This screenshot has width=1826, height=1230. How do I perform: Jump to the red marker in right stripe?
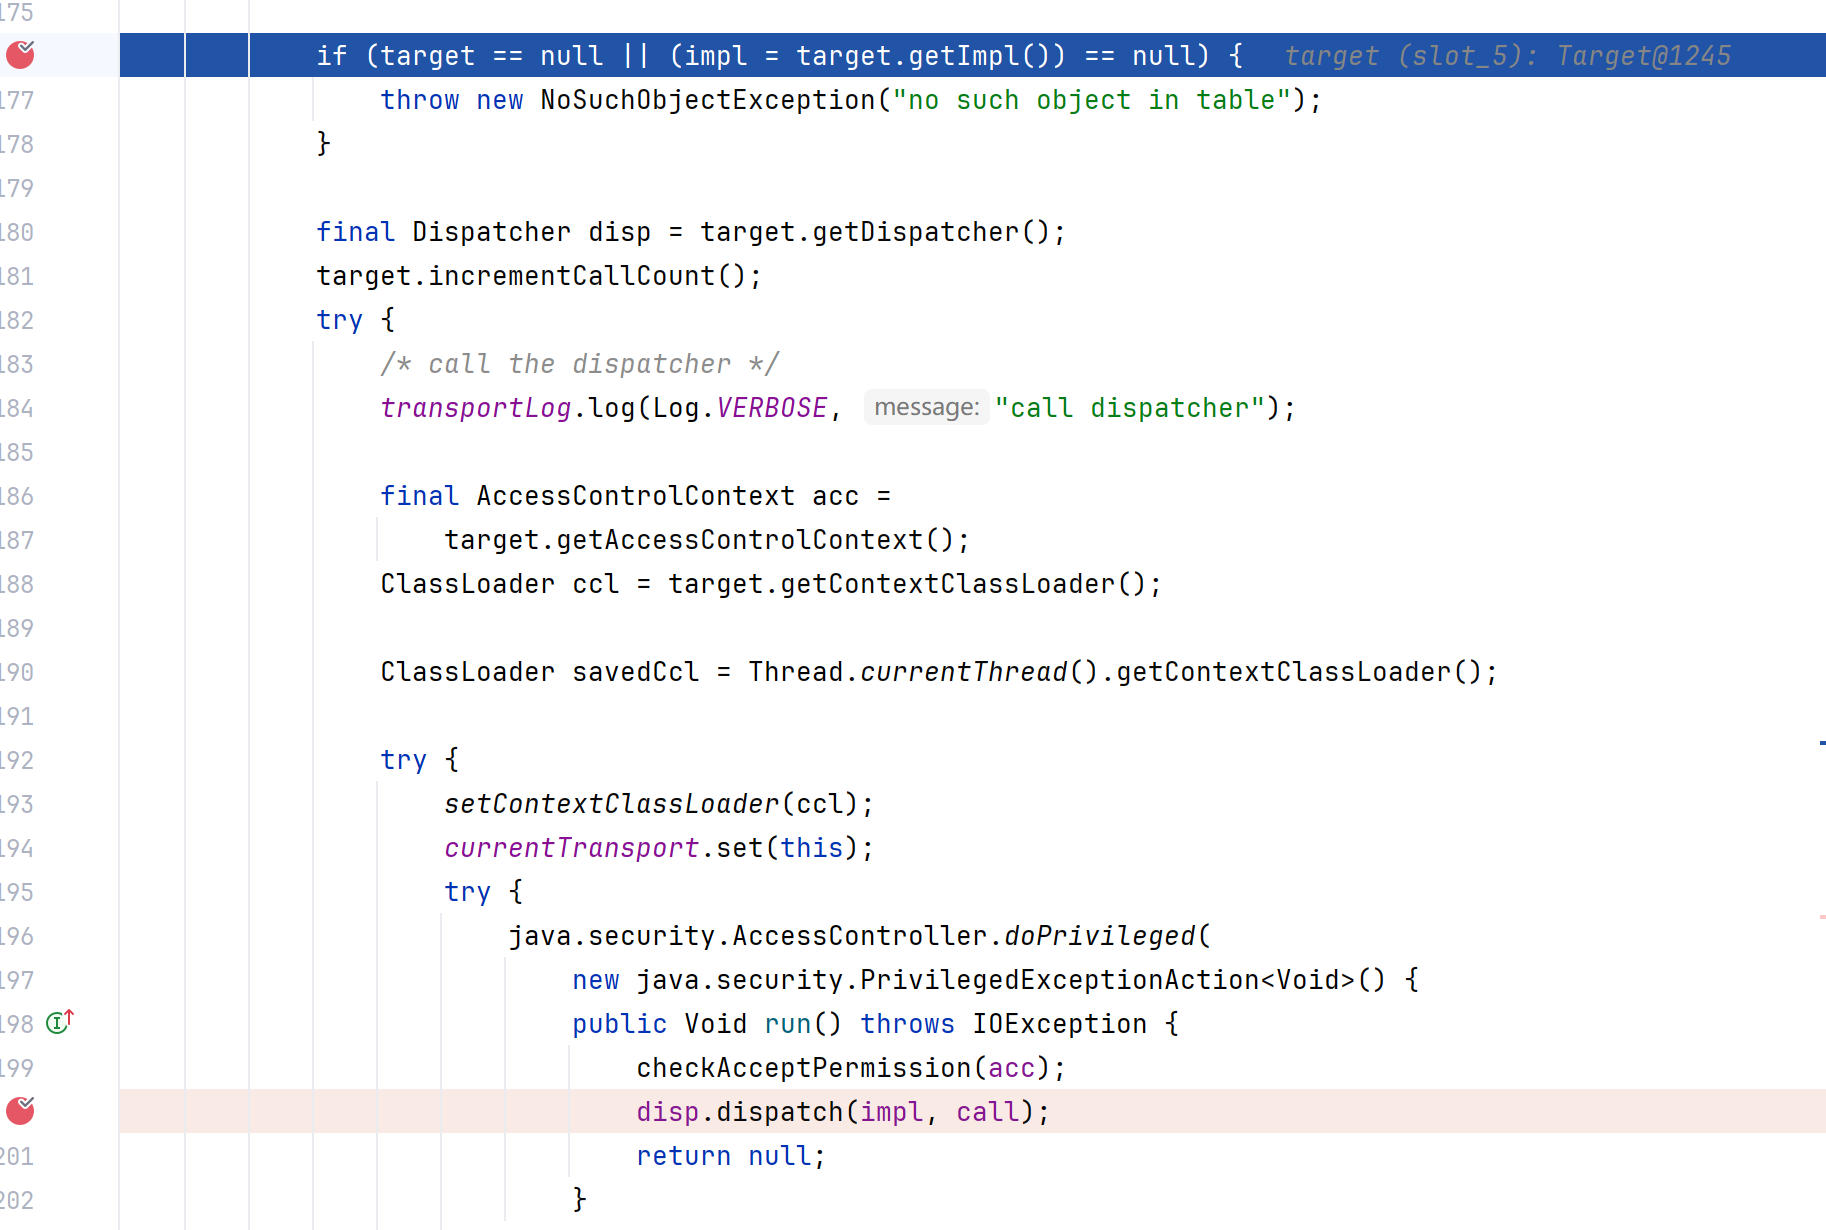coord(1821,917)
